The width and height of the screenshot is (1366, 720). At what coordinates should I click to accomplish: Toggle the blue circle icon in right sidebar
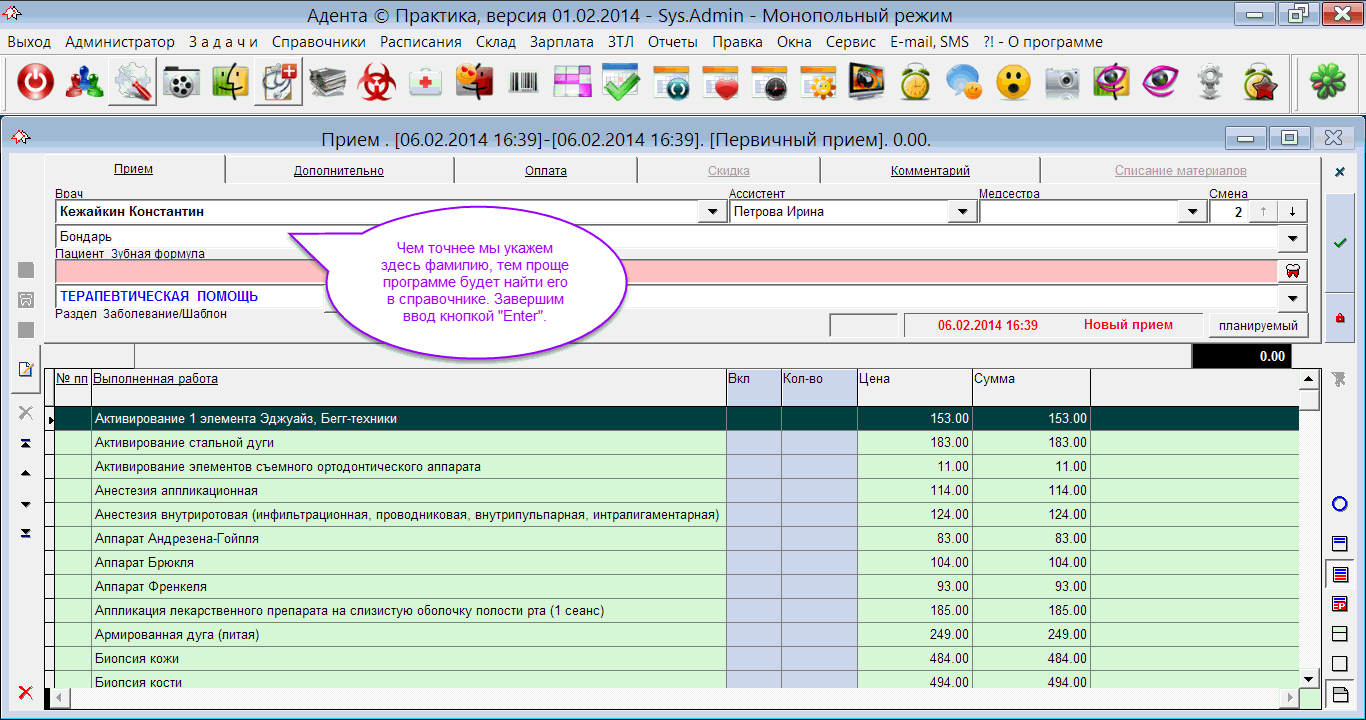(x=1340, y=504)
